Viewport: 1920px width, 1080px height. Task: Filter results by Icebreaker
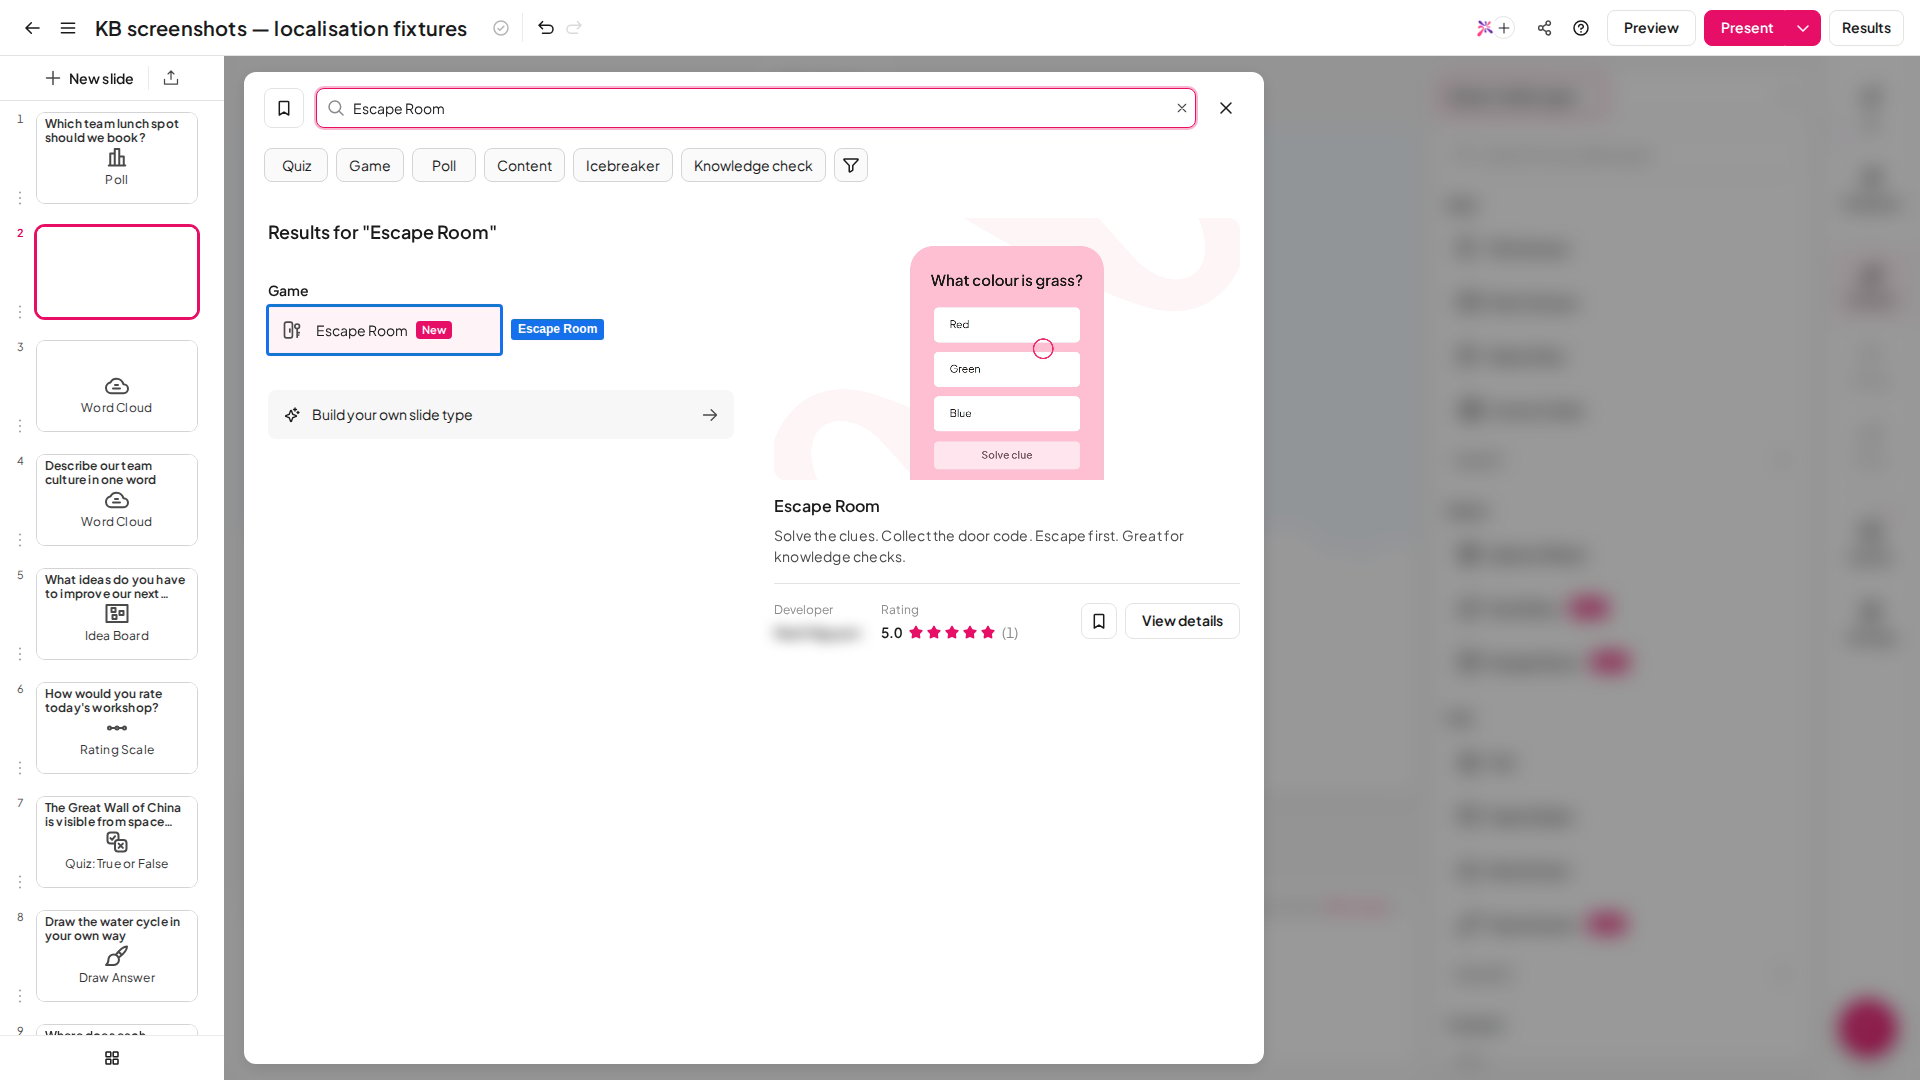[x=622, y=165]
